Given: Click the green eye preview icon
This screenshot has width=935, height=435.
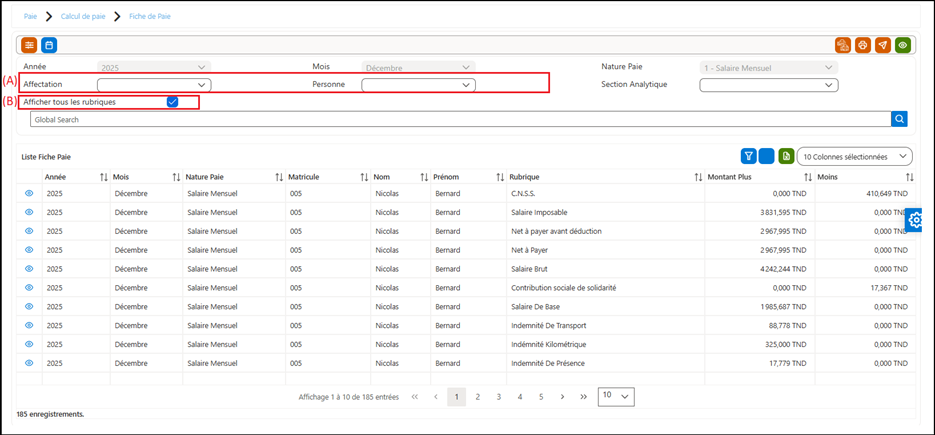Looking at the screenshot, I should (903, 45).
